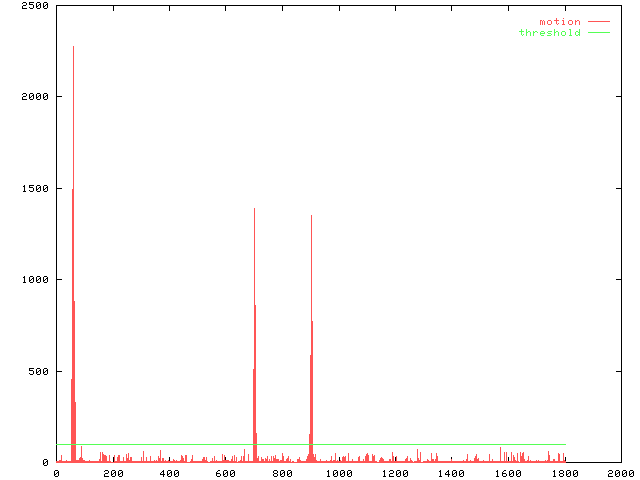
Task: Select the tallest motion peak's tip
Action: click(73, 47)
